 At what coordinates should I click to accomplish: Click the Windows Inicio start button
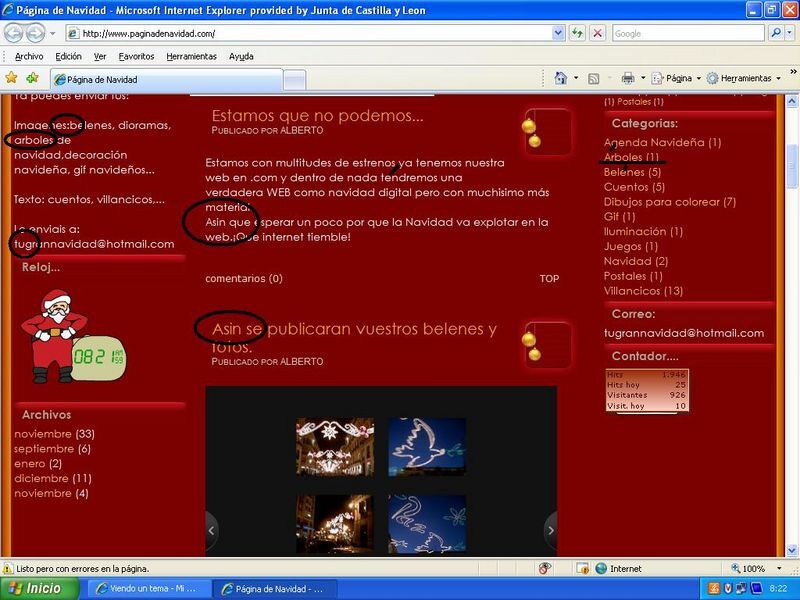(38, 589)
